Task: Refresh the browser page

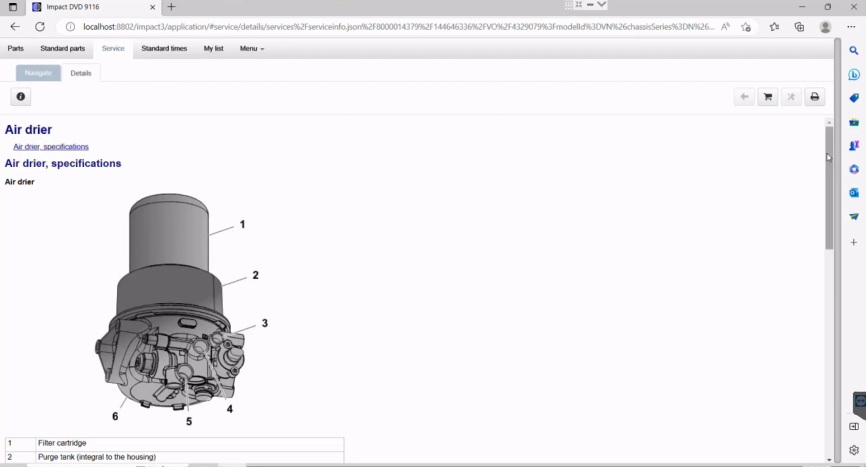Action: (x=40, y=27)
